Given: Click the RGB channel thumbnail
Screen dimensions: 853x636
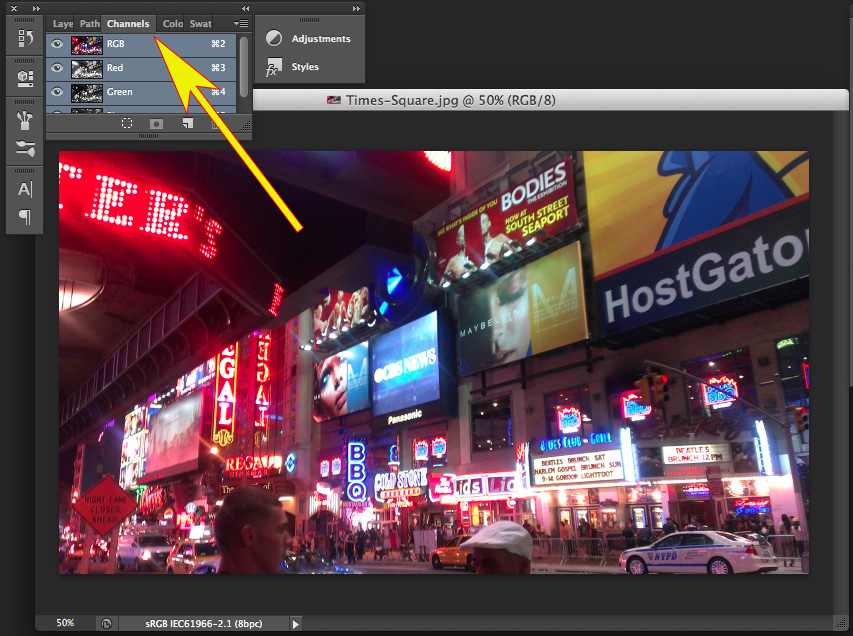Looking at the screenshot, I should [85, 43].
